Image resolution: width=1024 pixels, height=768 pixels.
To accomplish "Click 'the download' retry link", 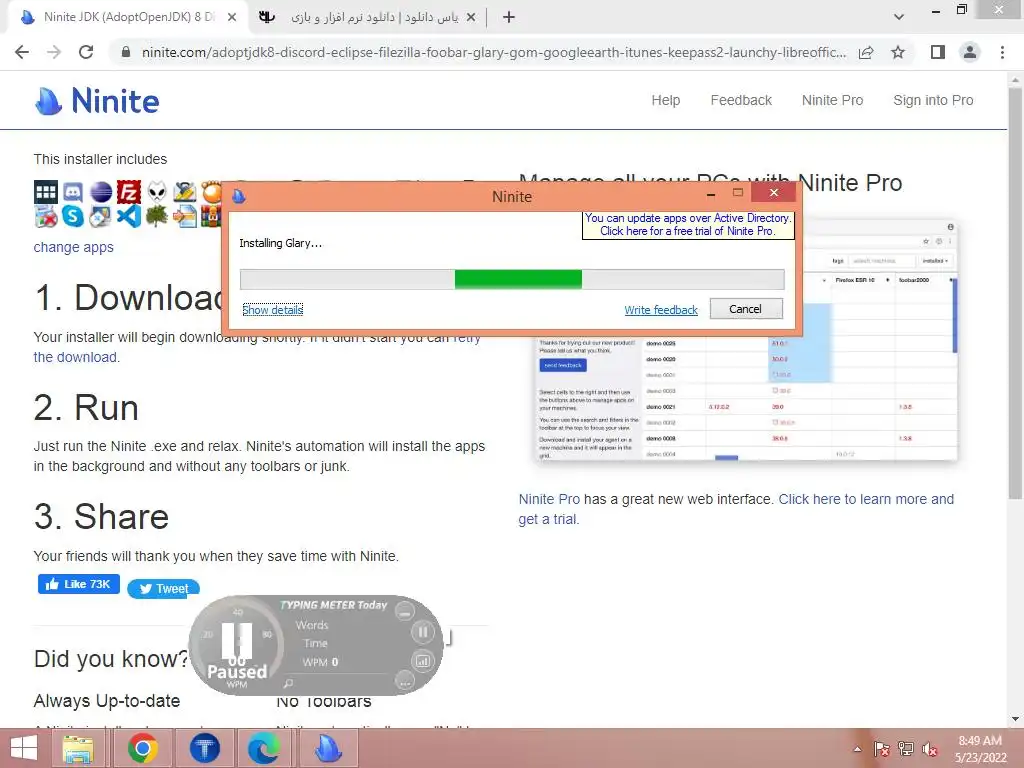I will click(x=75, y=357).
